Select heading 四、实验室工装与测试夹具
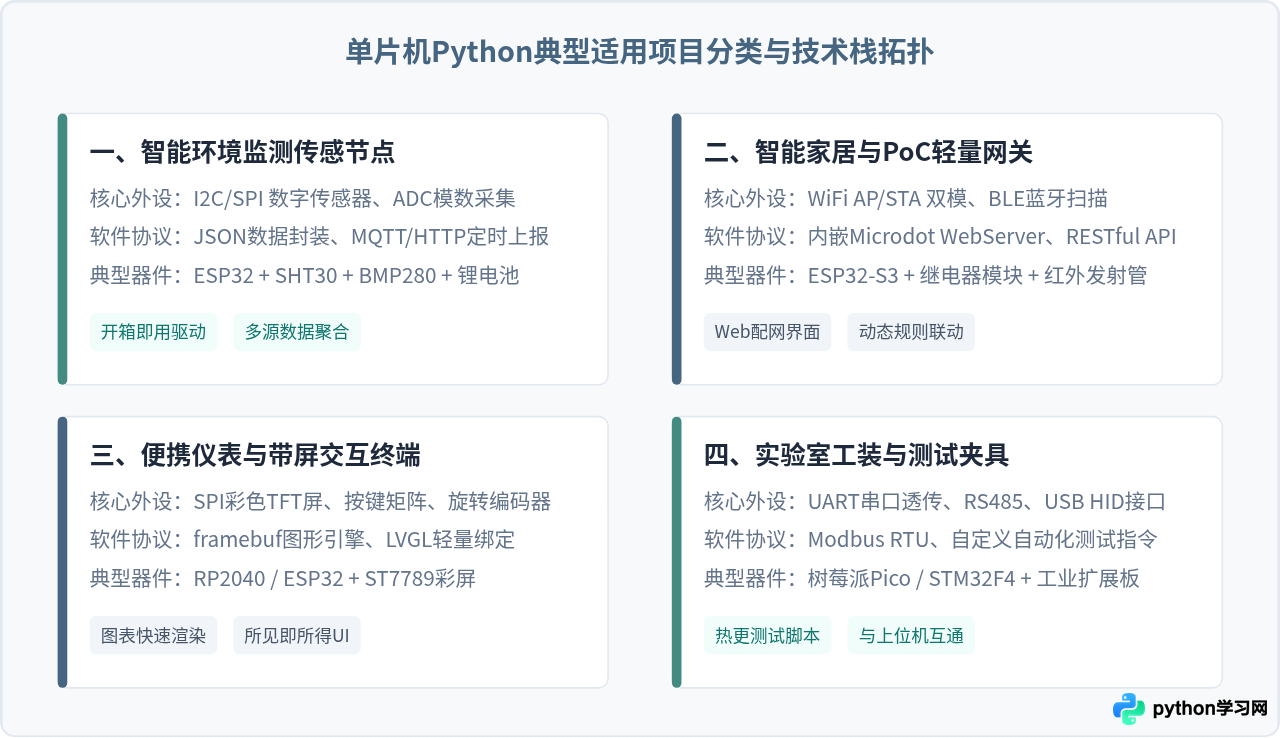Image resolution: width=1280 pixels, height=738 pixels. tap(856, 456)
